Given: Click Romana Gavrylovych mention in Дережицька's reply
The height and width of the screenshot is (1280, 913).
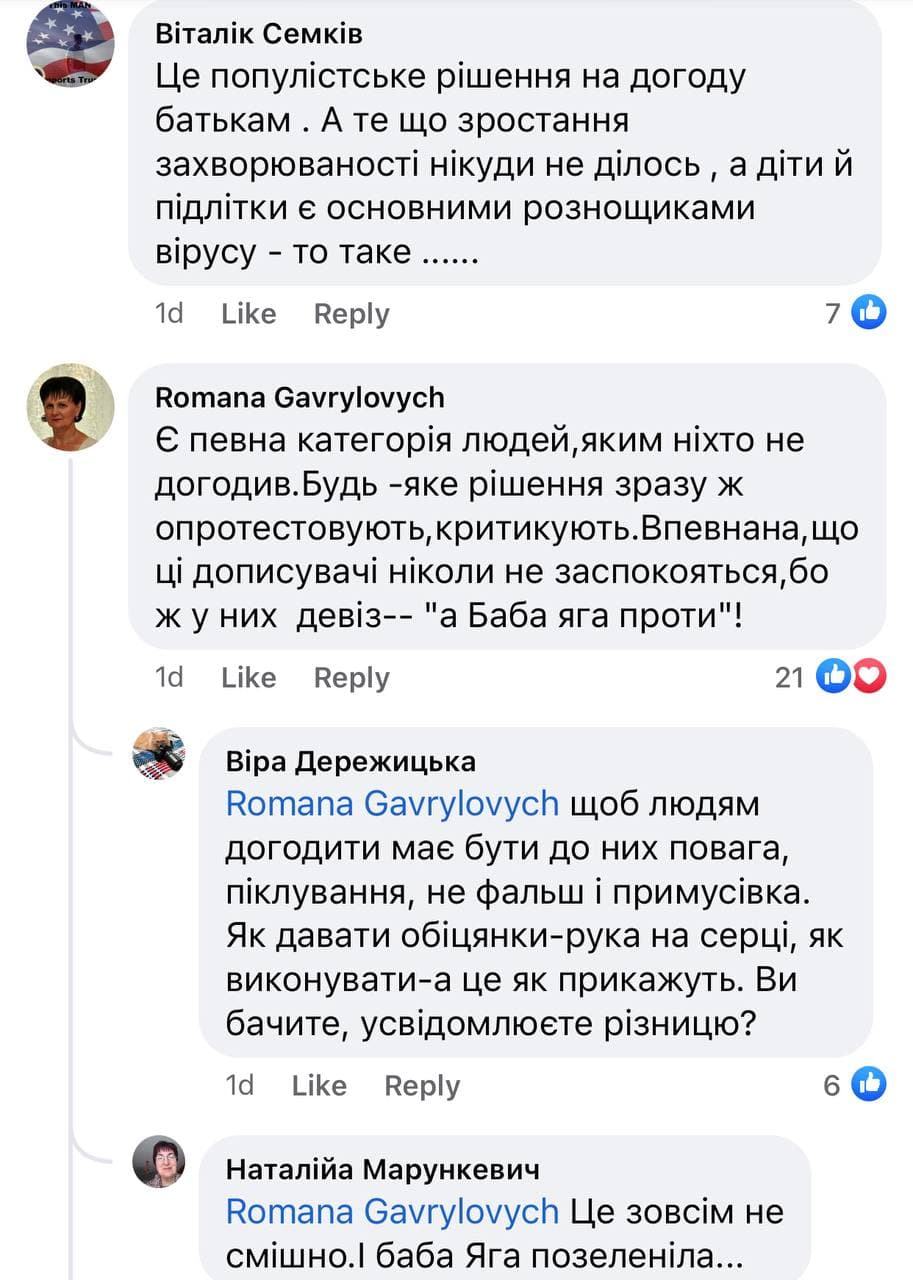Looking at the screenshot, I should pyautogui.click(x=392, y=804).
